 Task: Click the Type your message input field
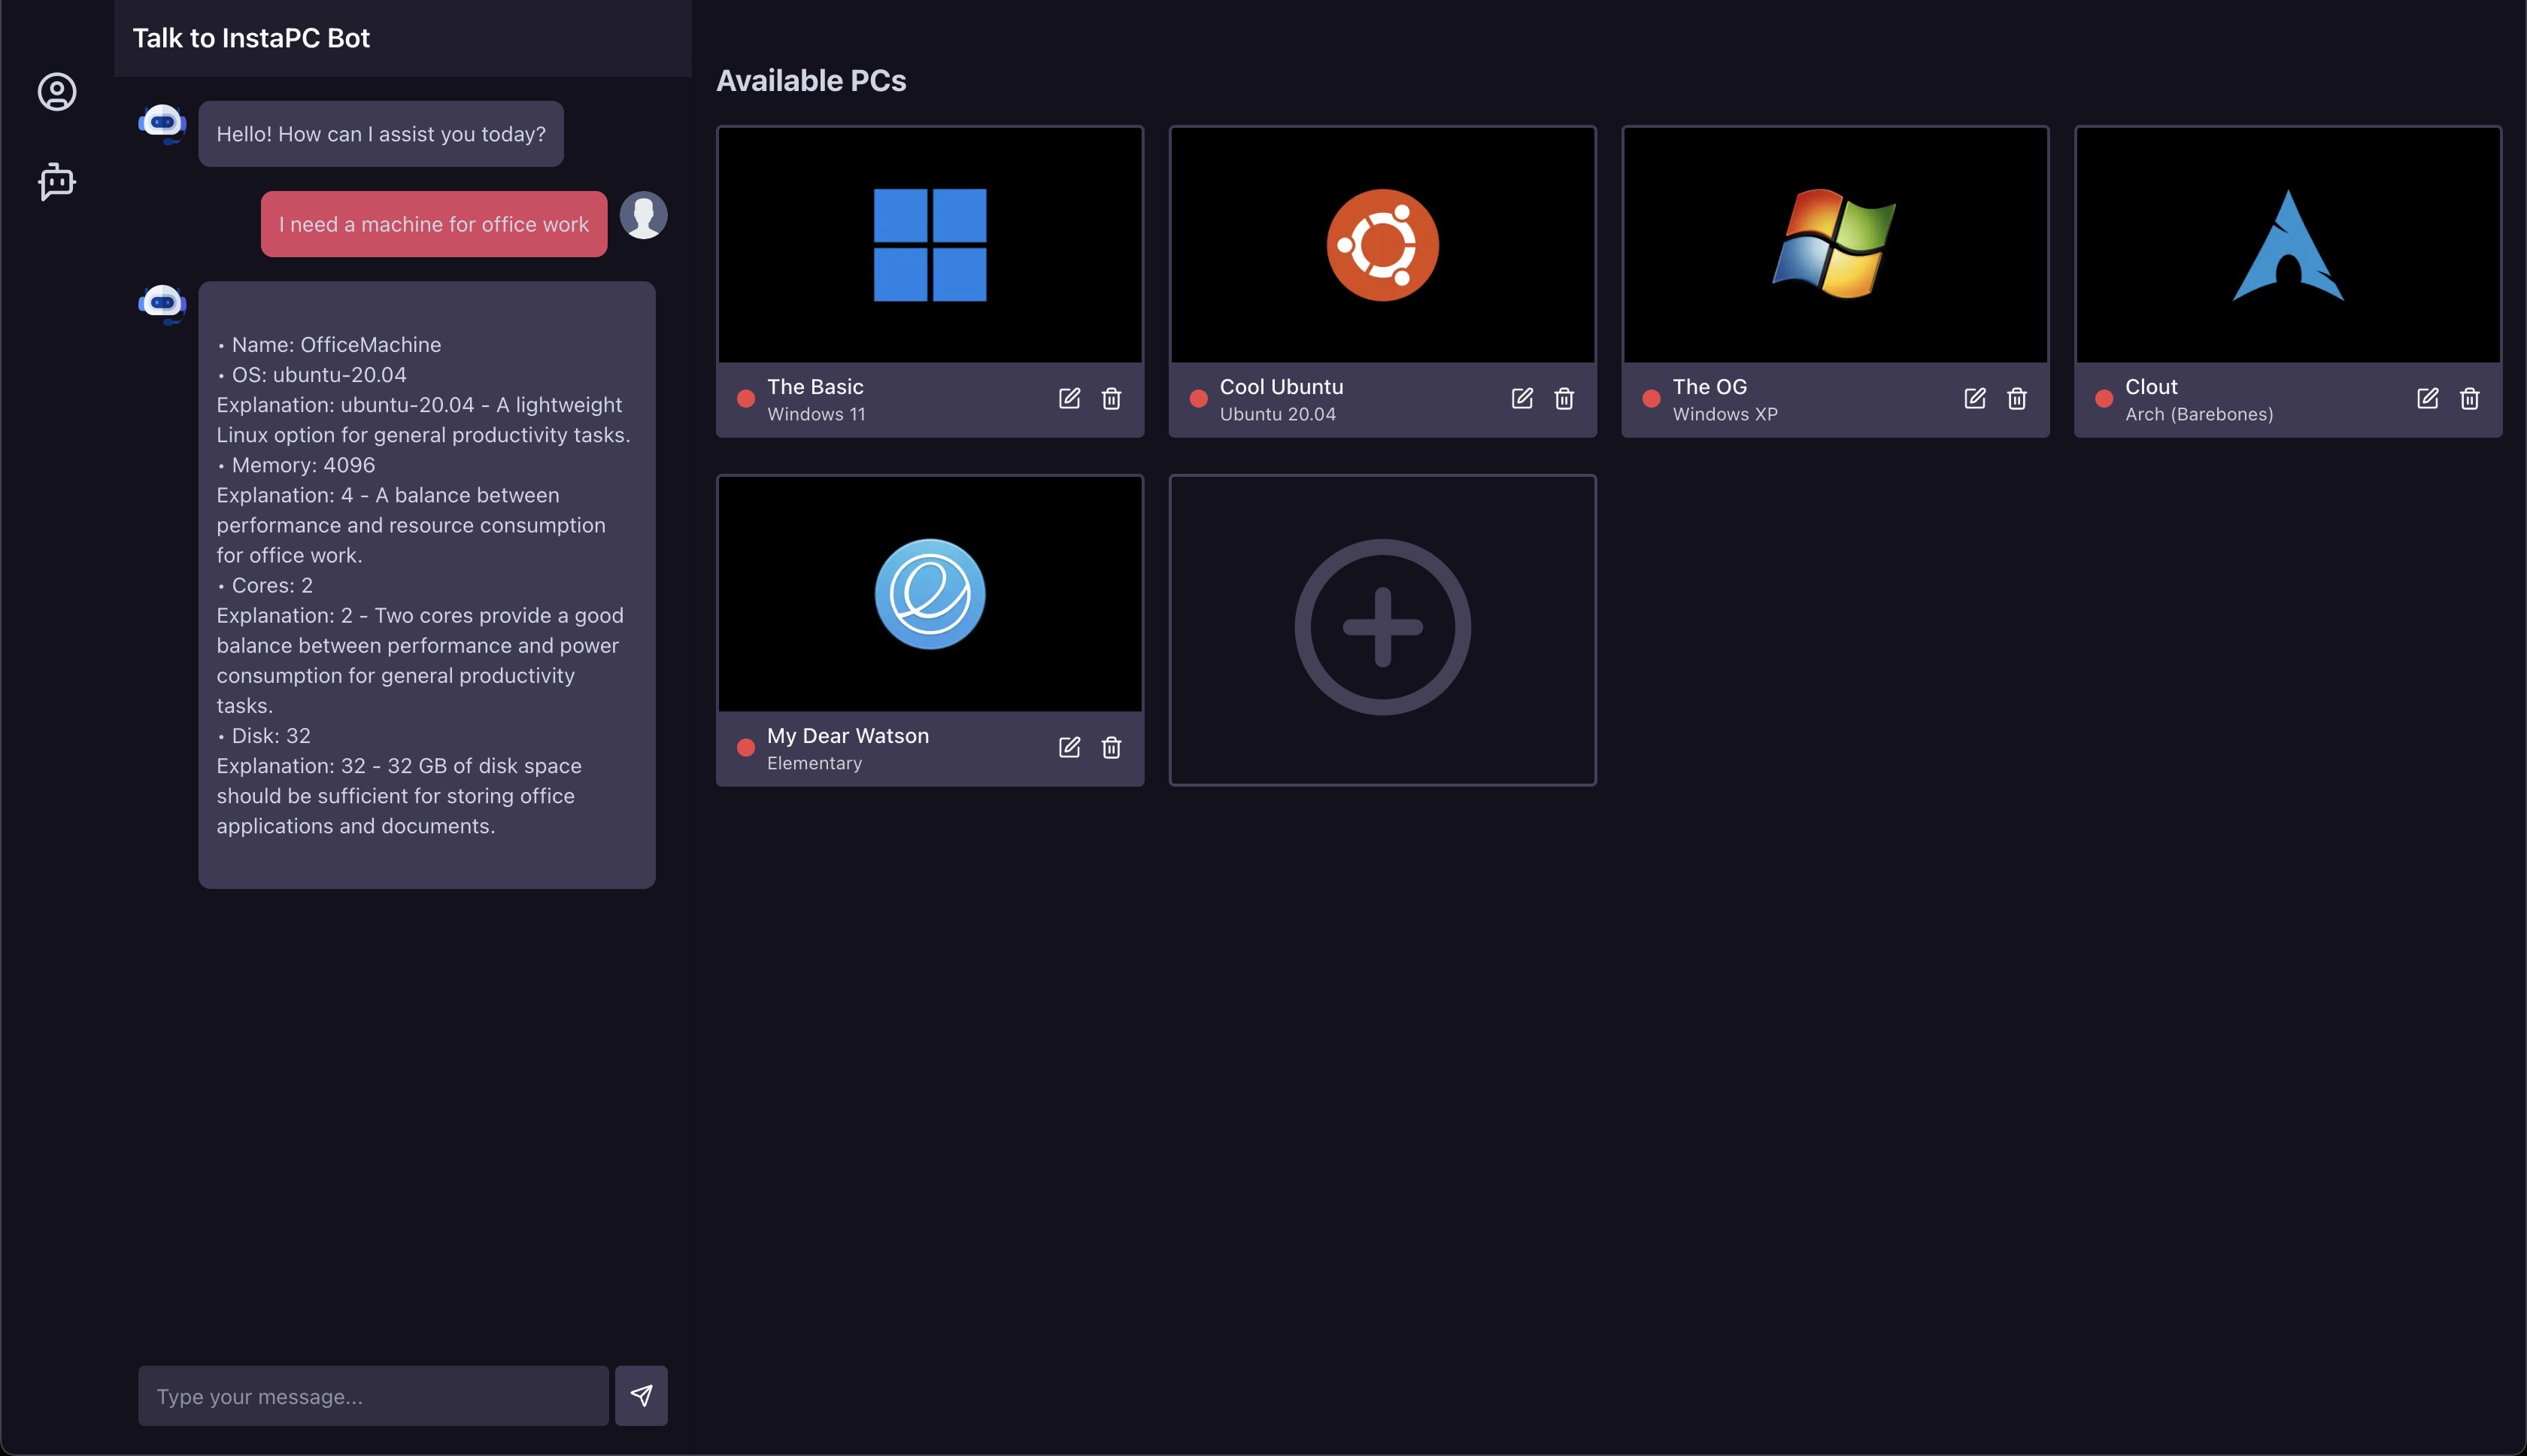tap(373, 1395)
